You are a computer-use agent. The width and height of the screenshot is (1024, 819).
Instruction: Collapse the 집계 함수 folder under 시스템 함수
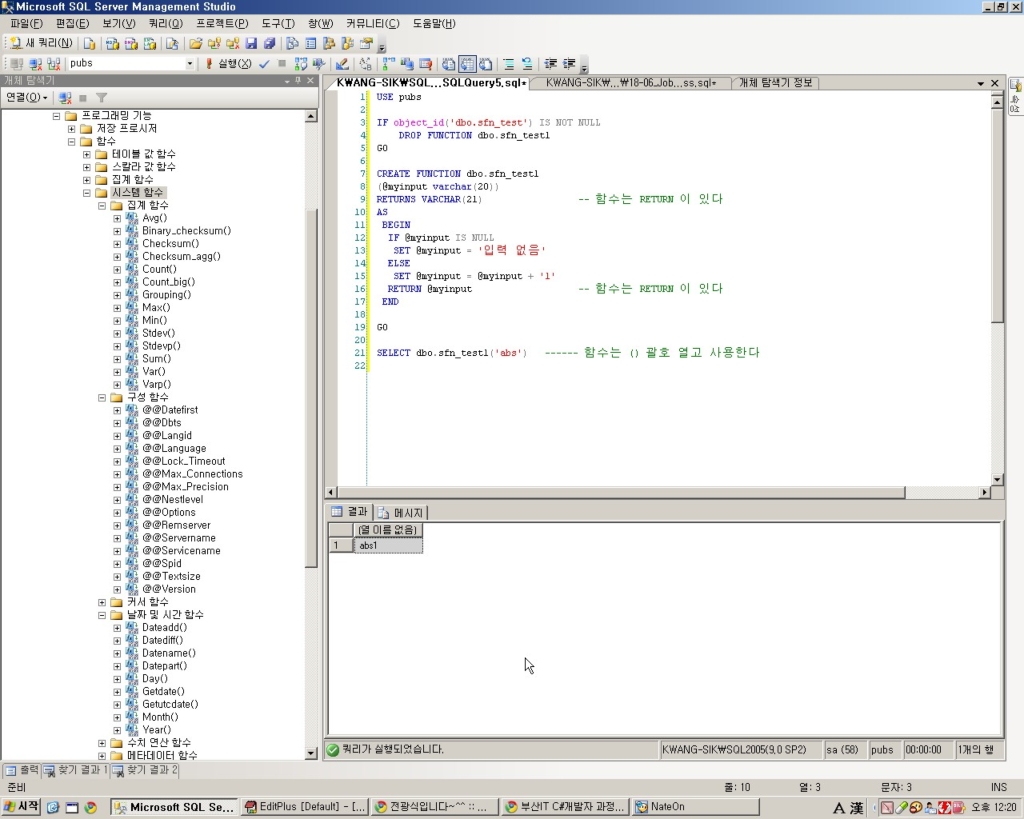[x=102, y=205]
